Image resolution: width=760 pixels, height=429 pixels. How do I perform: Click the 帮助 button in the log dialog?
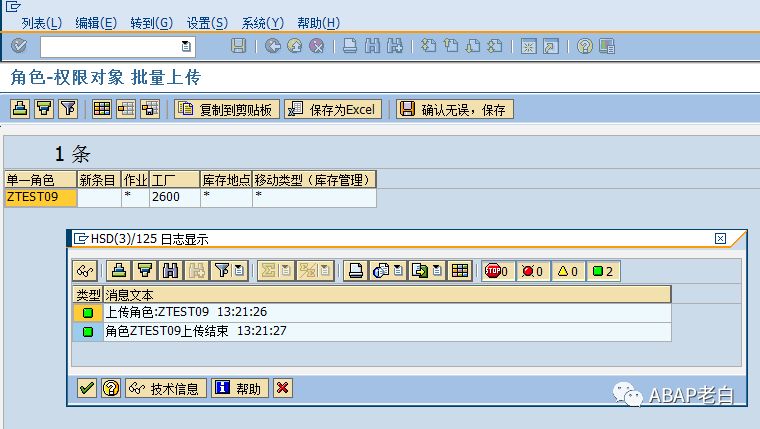pyautogui.click(x=239, y=388)
